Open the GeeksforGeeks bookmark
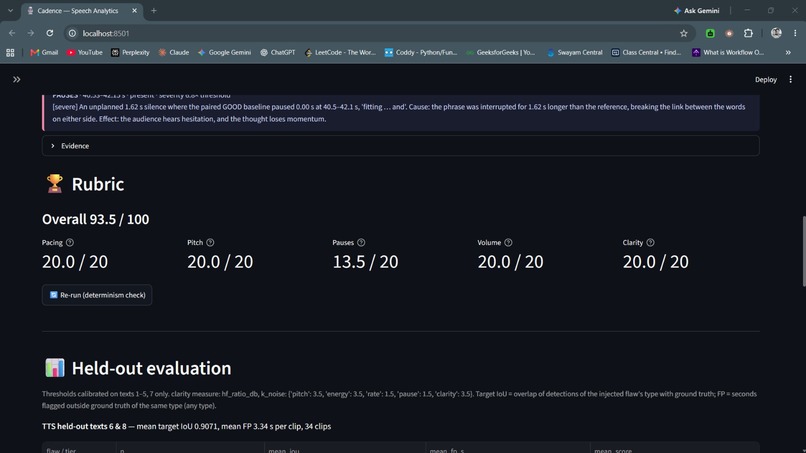The height and width of the screenshot is (453, 806). click(501, 52)
